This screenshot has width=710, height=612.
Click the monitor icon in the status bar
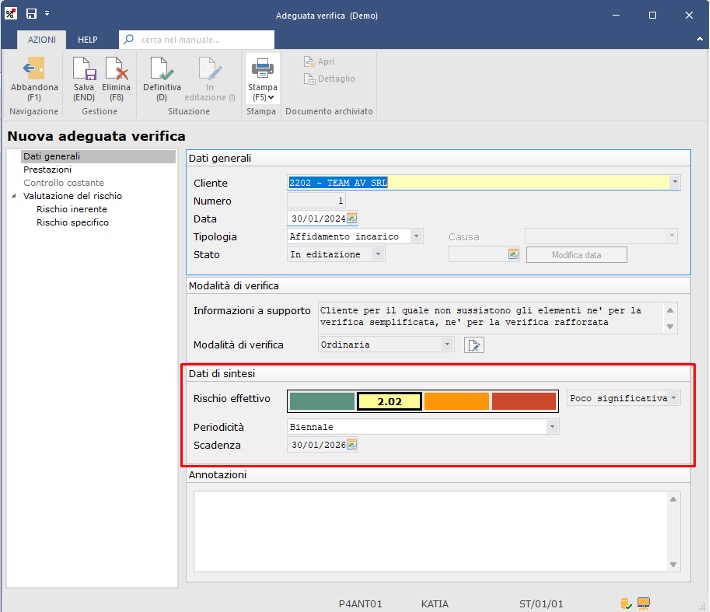point(644,603)
